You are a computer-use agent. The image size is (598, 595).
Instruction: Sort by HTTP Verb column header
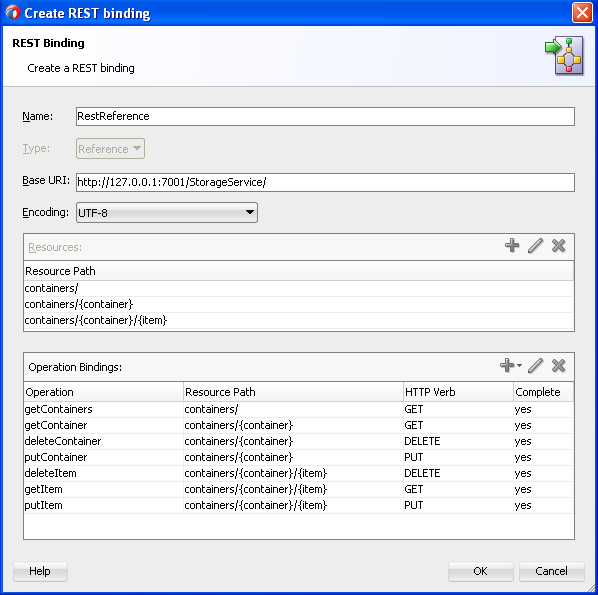pos(458,392)
